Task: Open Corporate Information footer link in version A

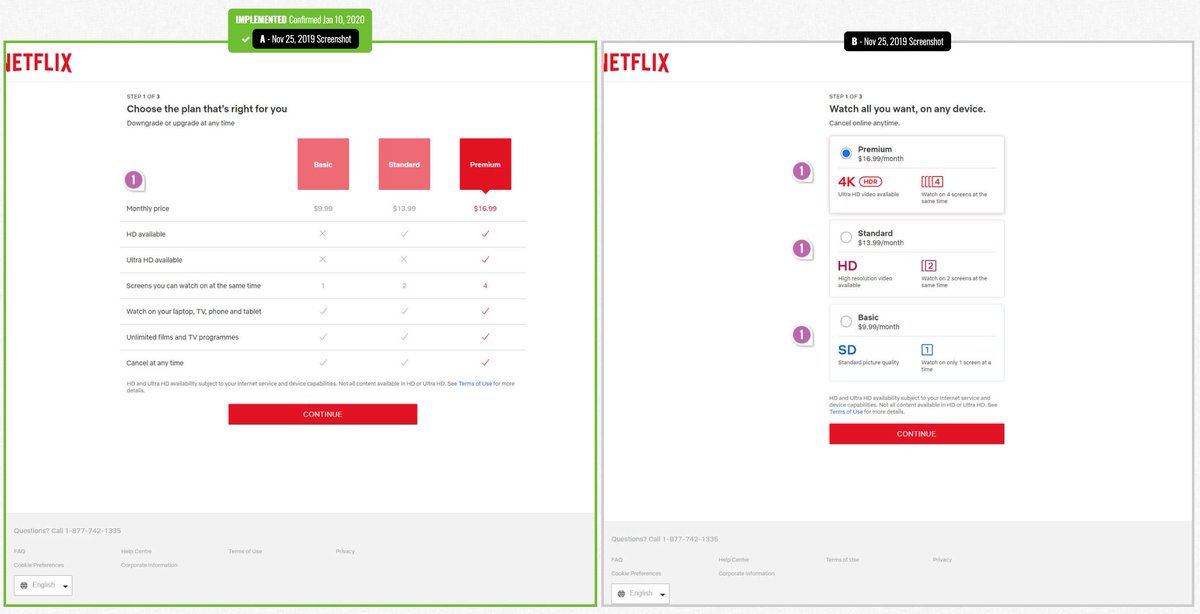Action: pos(149,565)
